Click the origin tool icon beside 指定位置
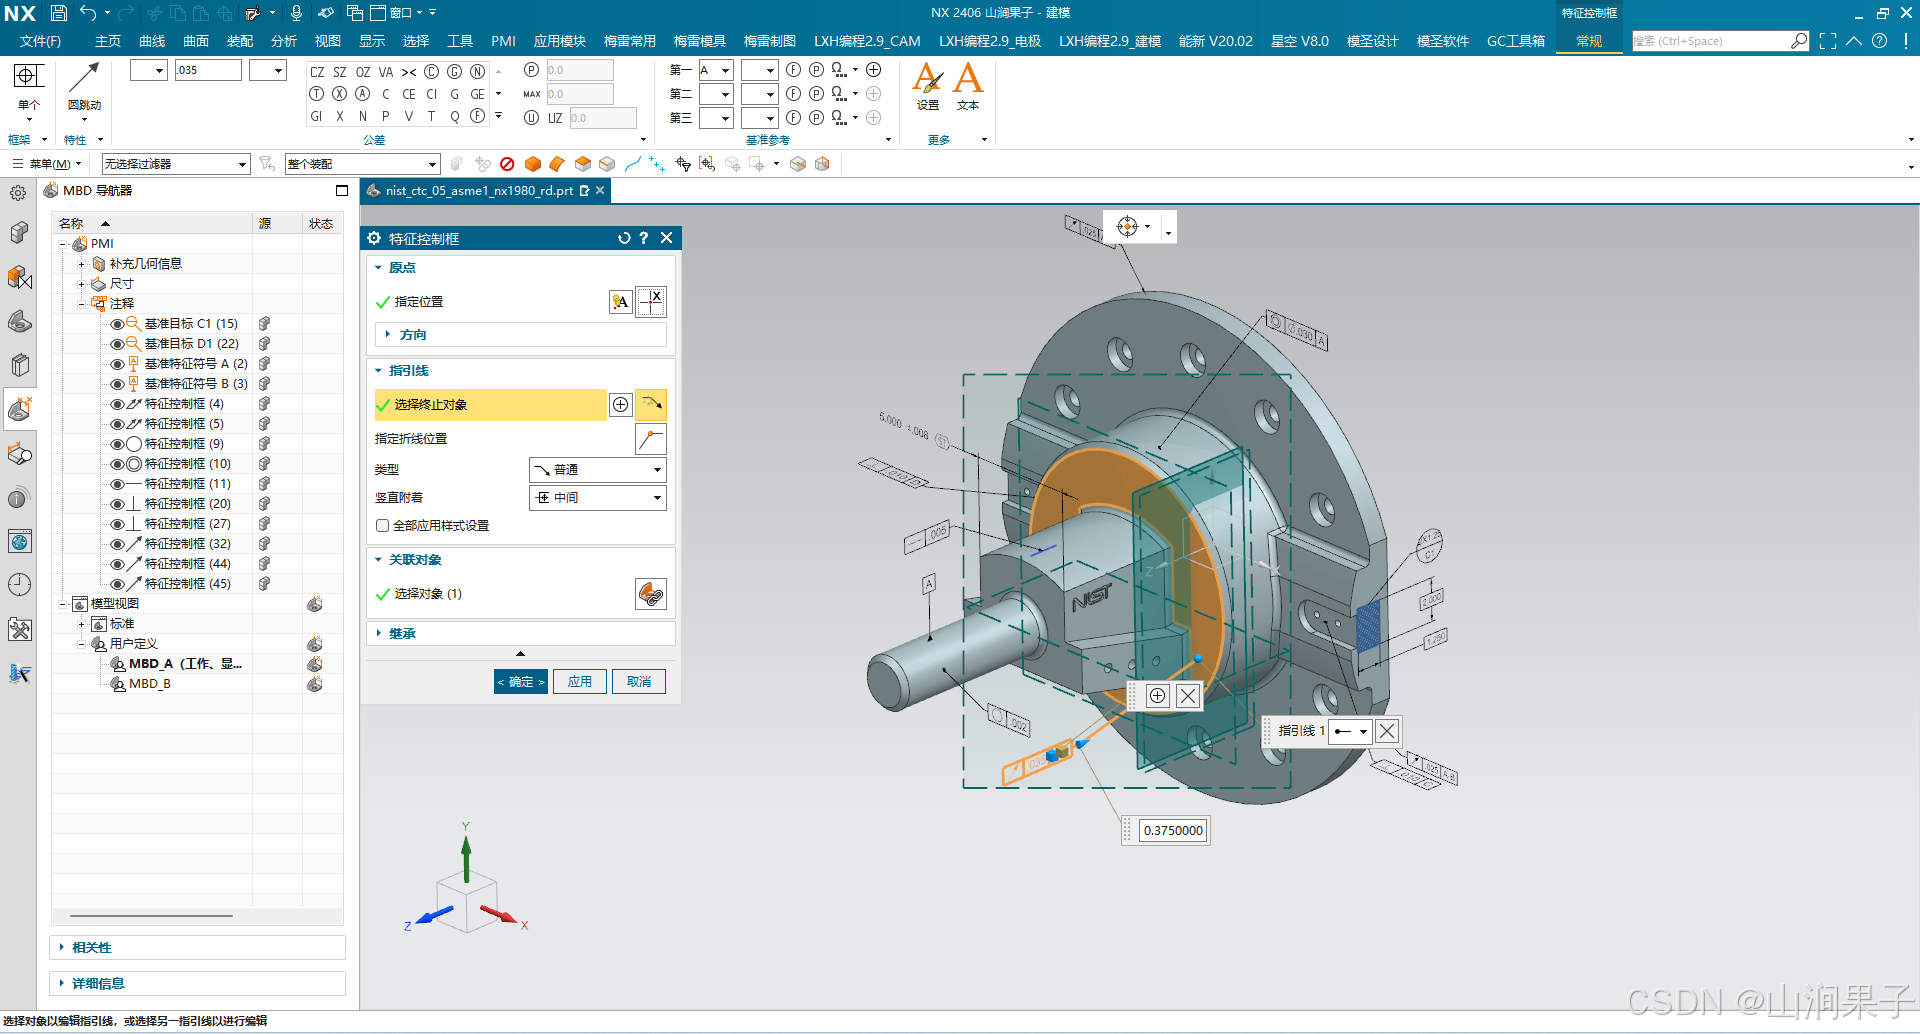 [x=651, y=302]
